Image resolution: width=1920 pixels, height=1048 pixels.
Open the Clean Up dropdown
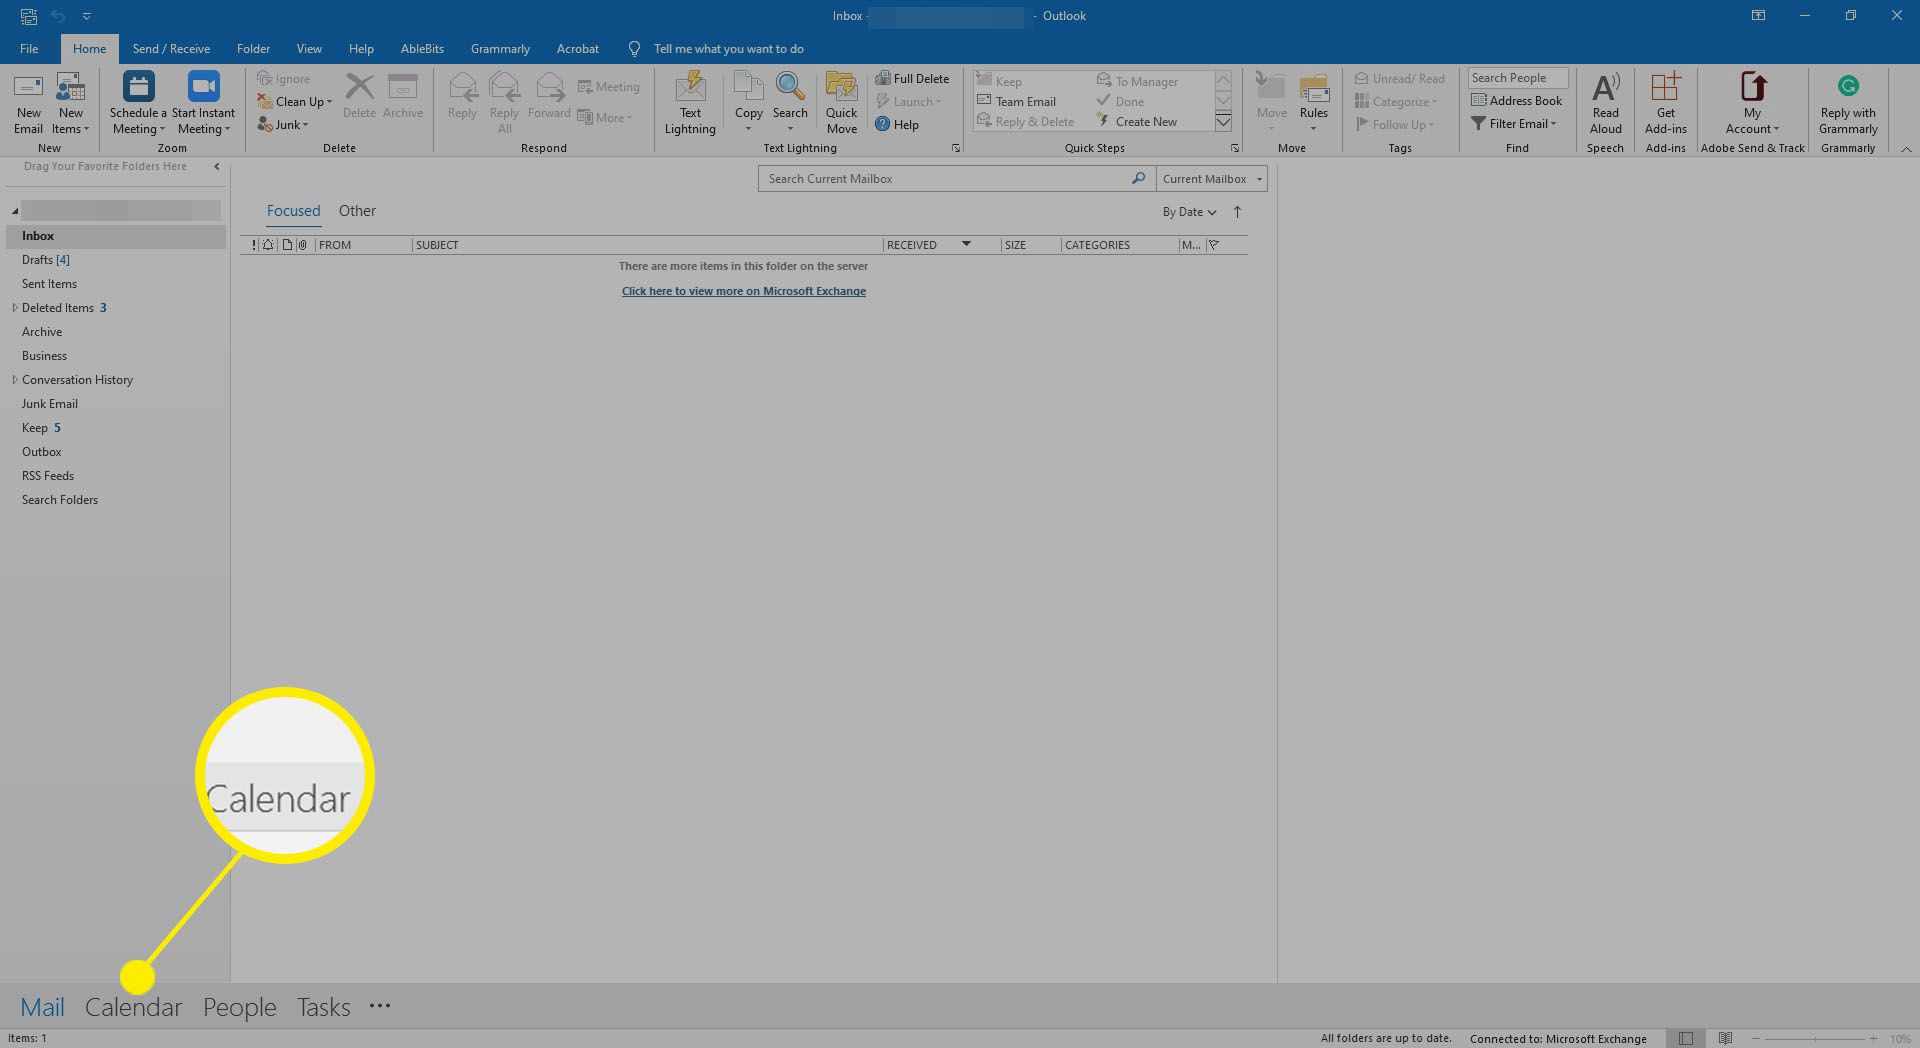coord(294,101)
